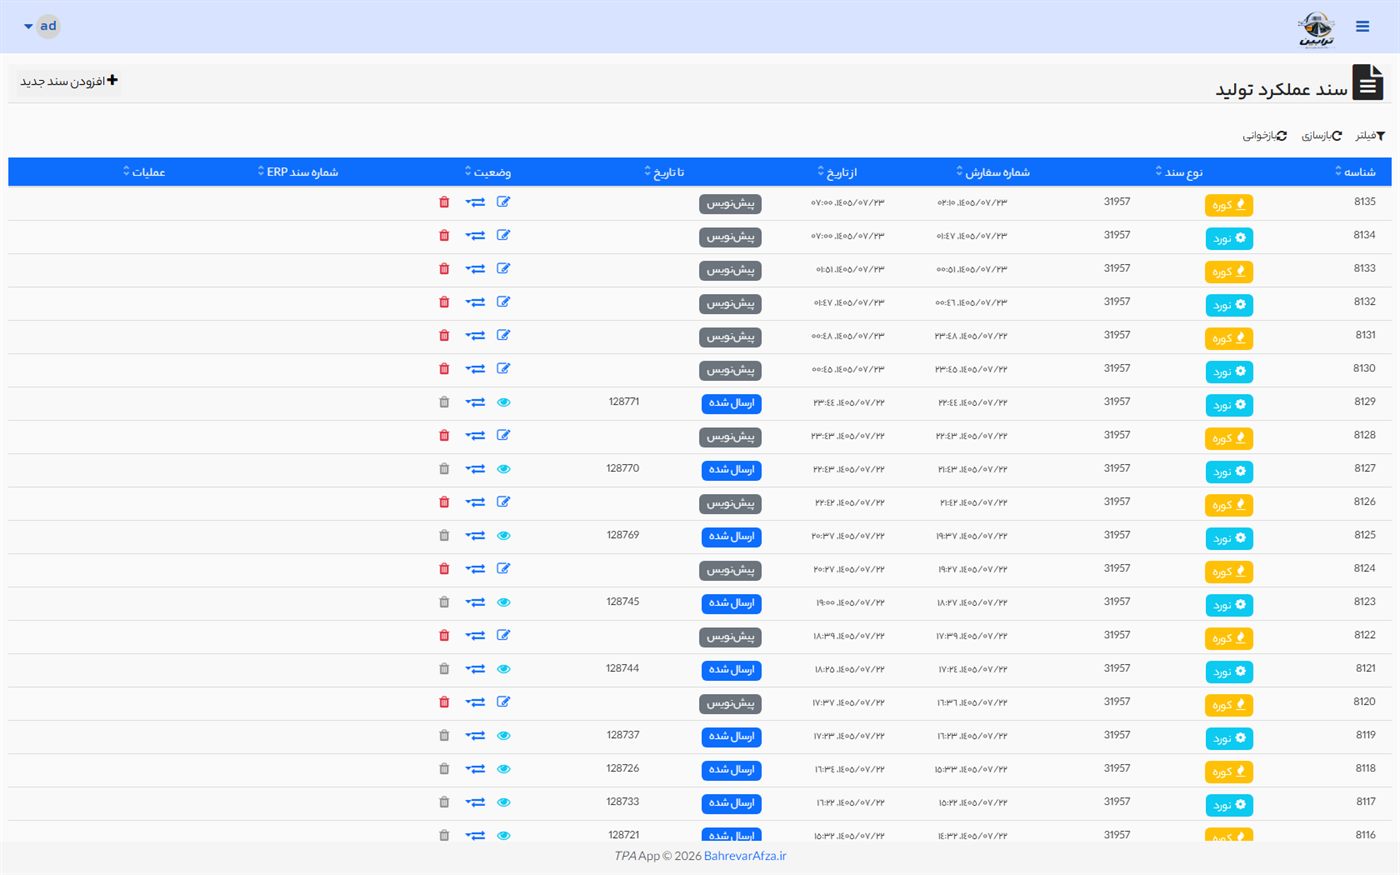This screenshot has height=875, width=1400.
Task: View document 8127 with eye icon
Action: (x=503, y=469)
